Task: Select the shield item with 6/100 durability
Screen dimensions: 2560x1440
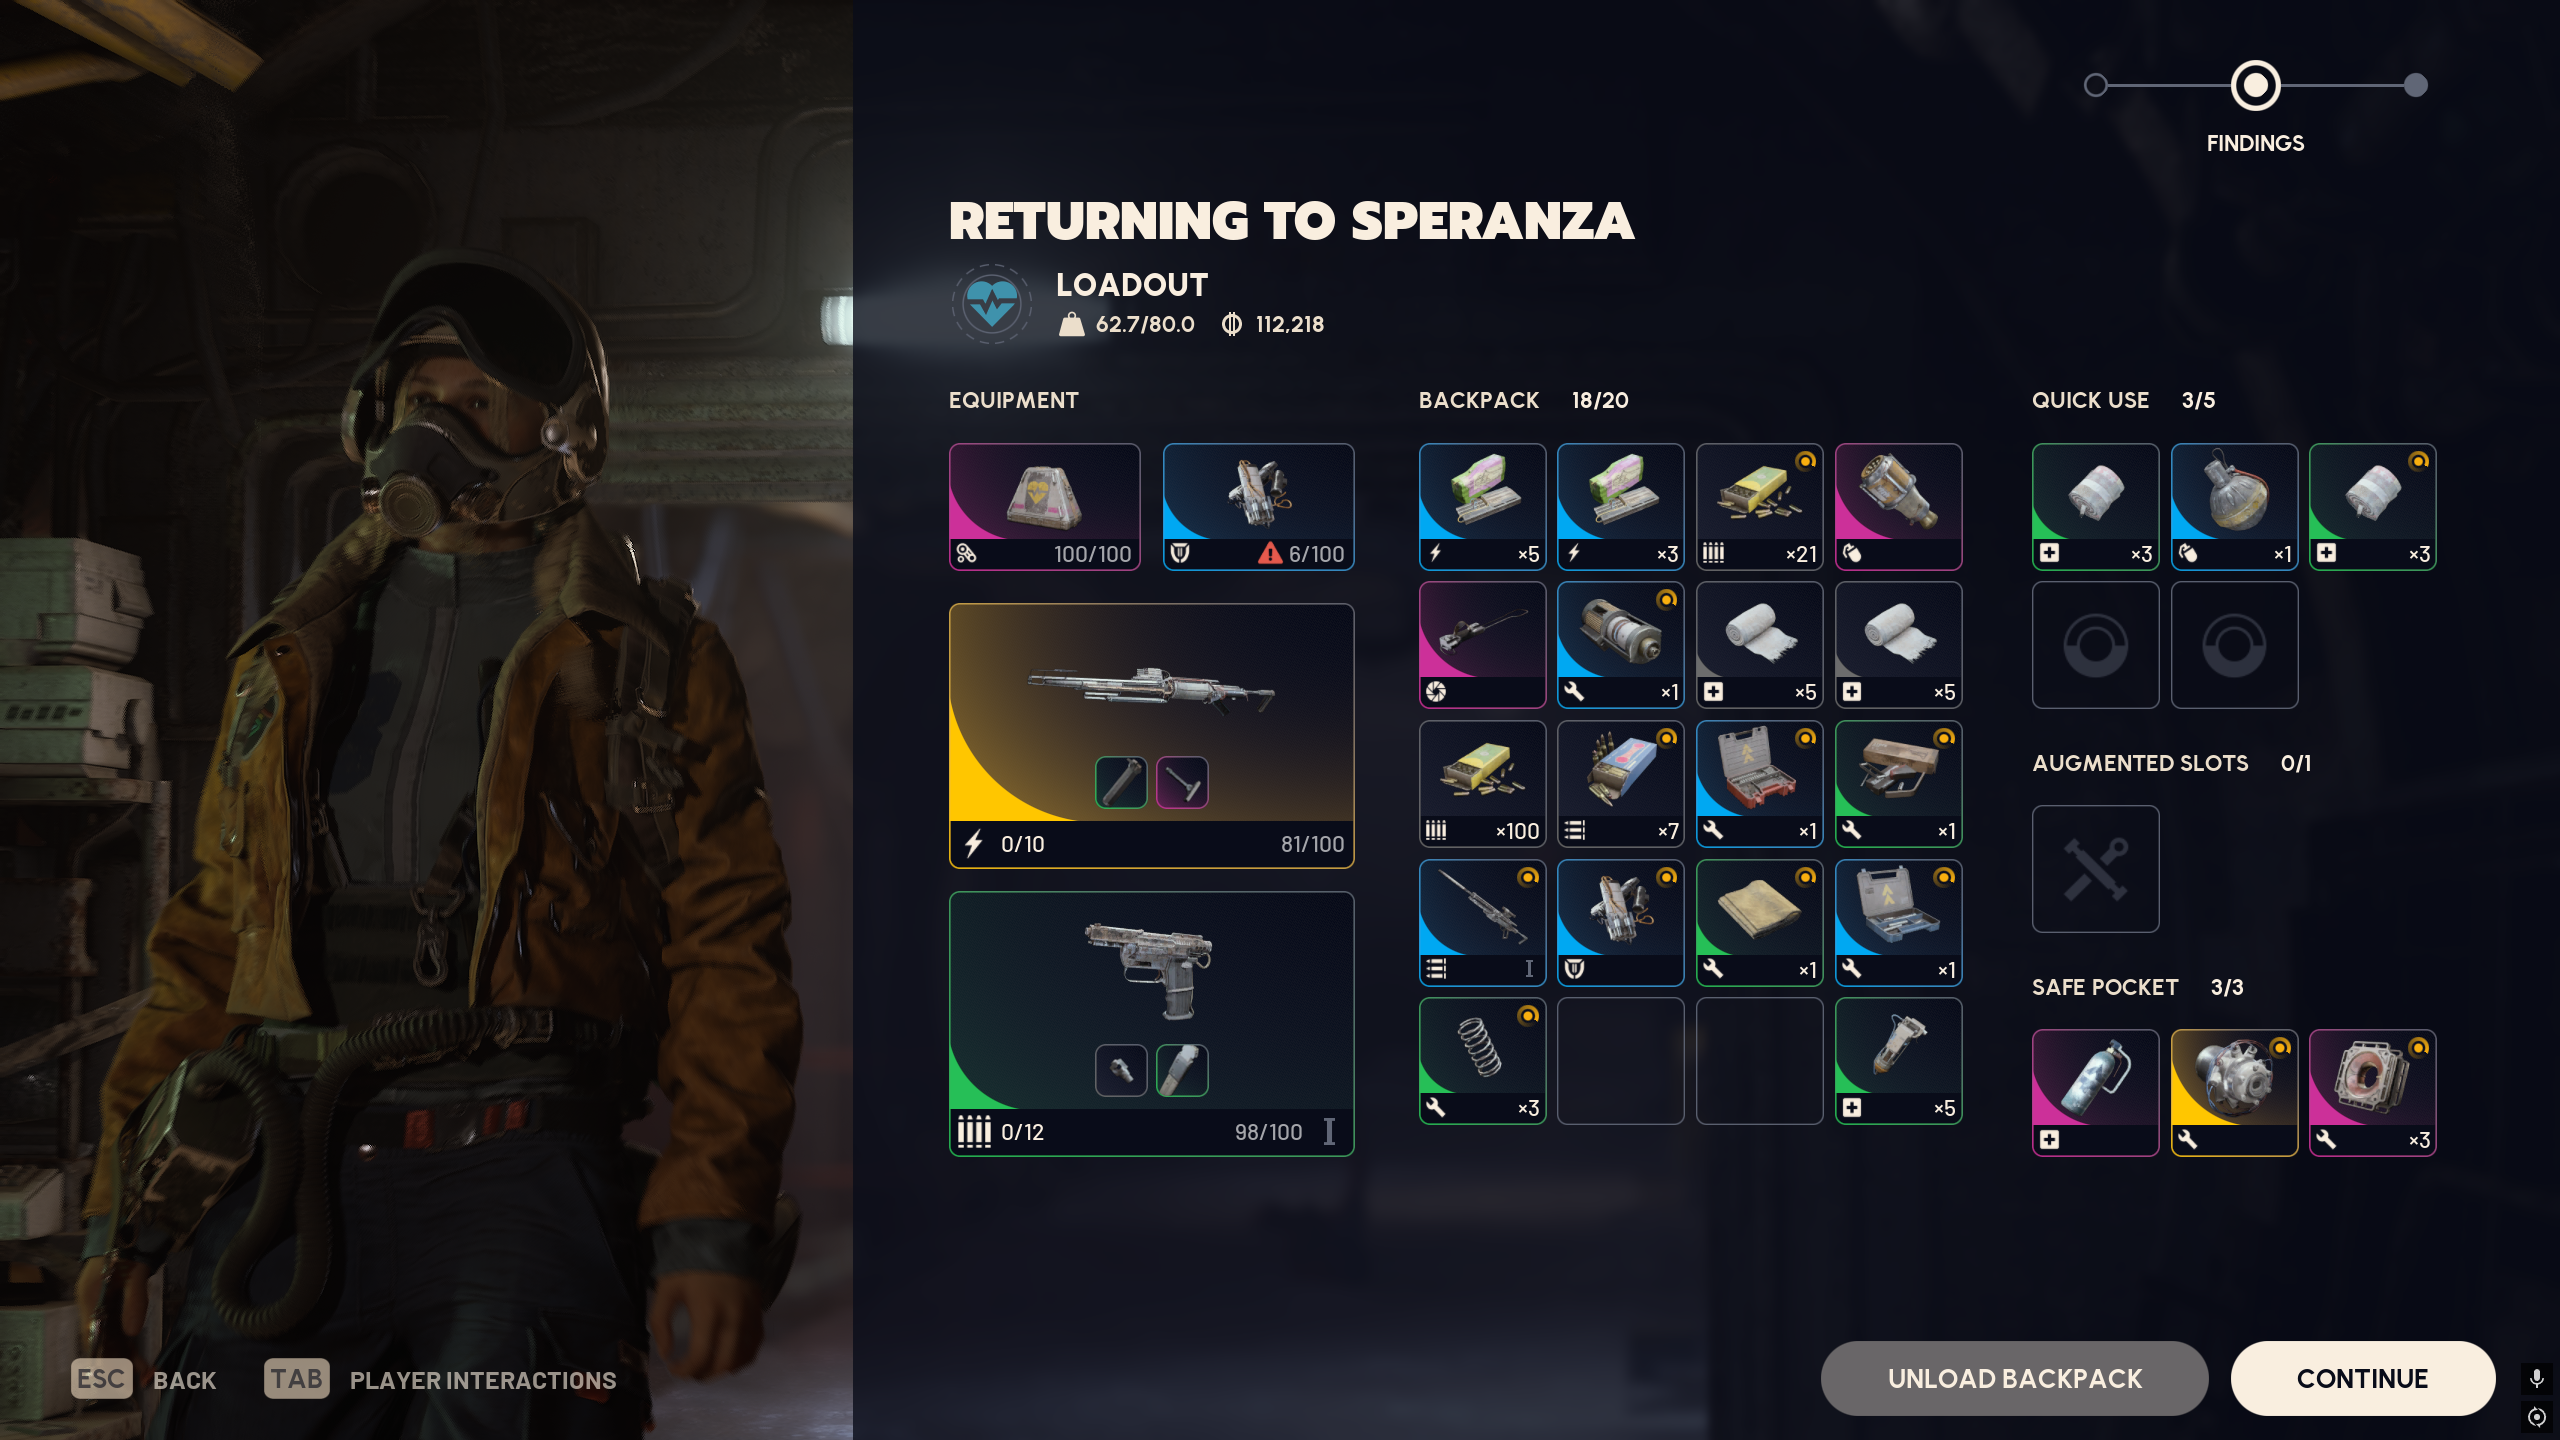Action: tap(1258, 507)
